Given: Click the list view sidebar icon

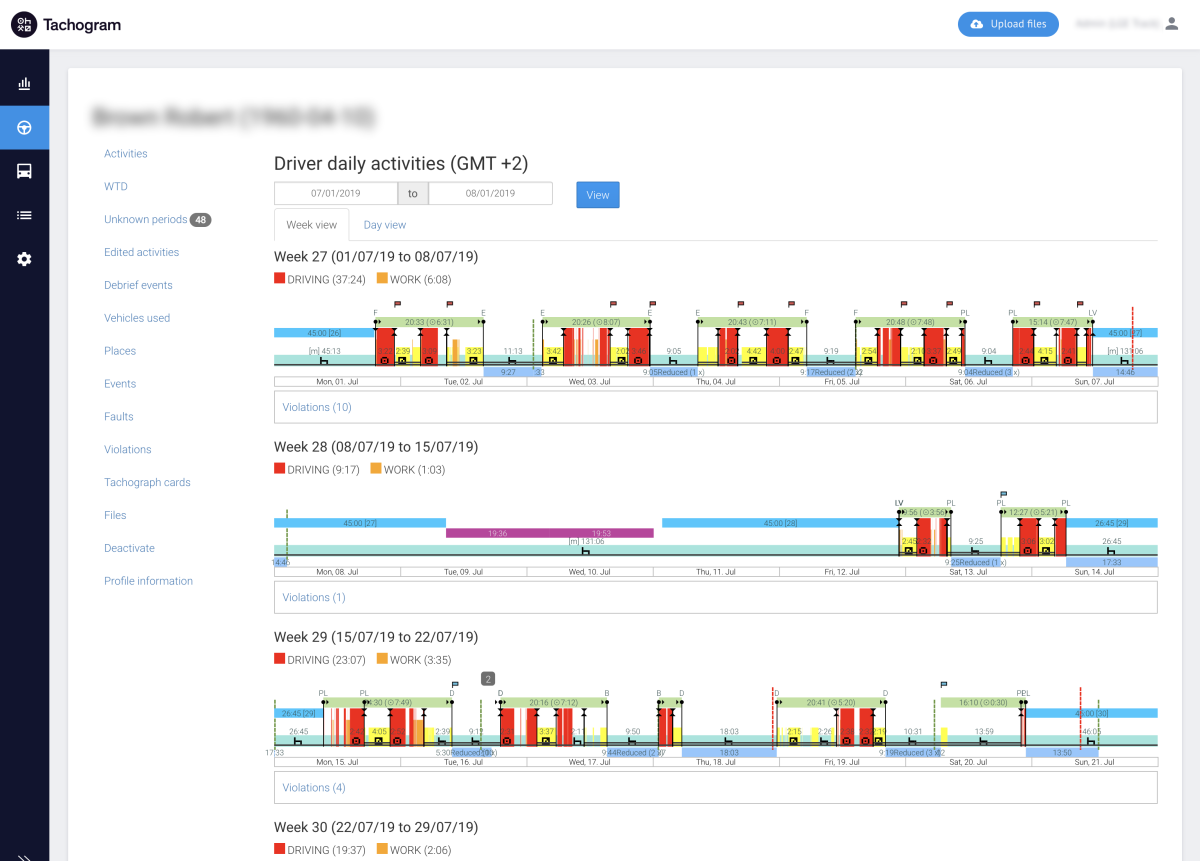Looking at the screenshot, I should pos(24,215).
